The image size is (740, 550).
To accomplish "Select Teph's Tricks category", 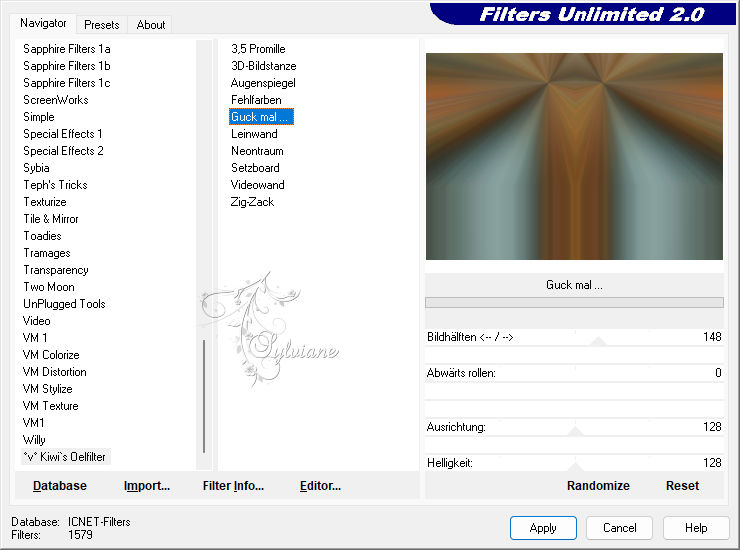I will click(x=55, y=185).
